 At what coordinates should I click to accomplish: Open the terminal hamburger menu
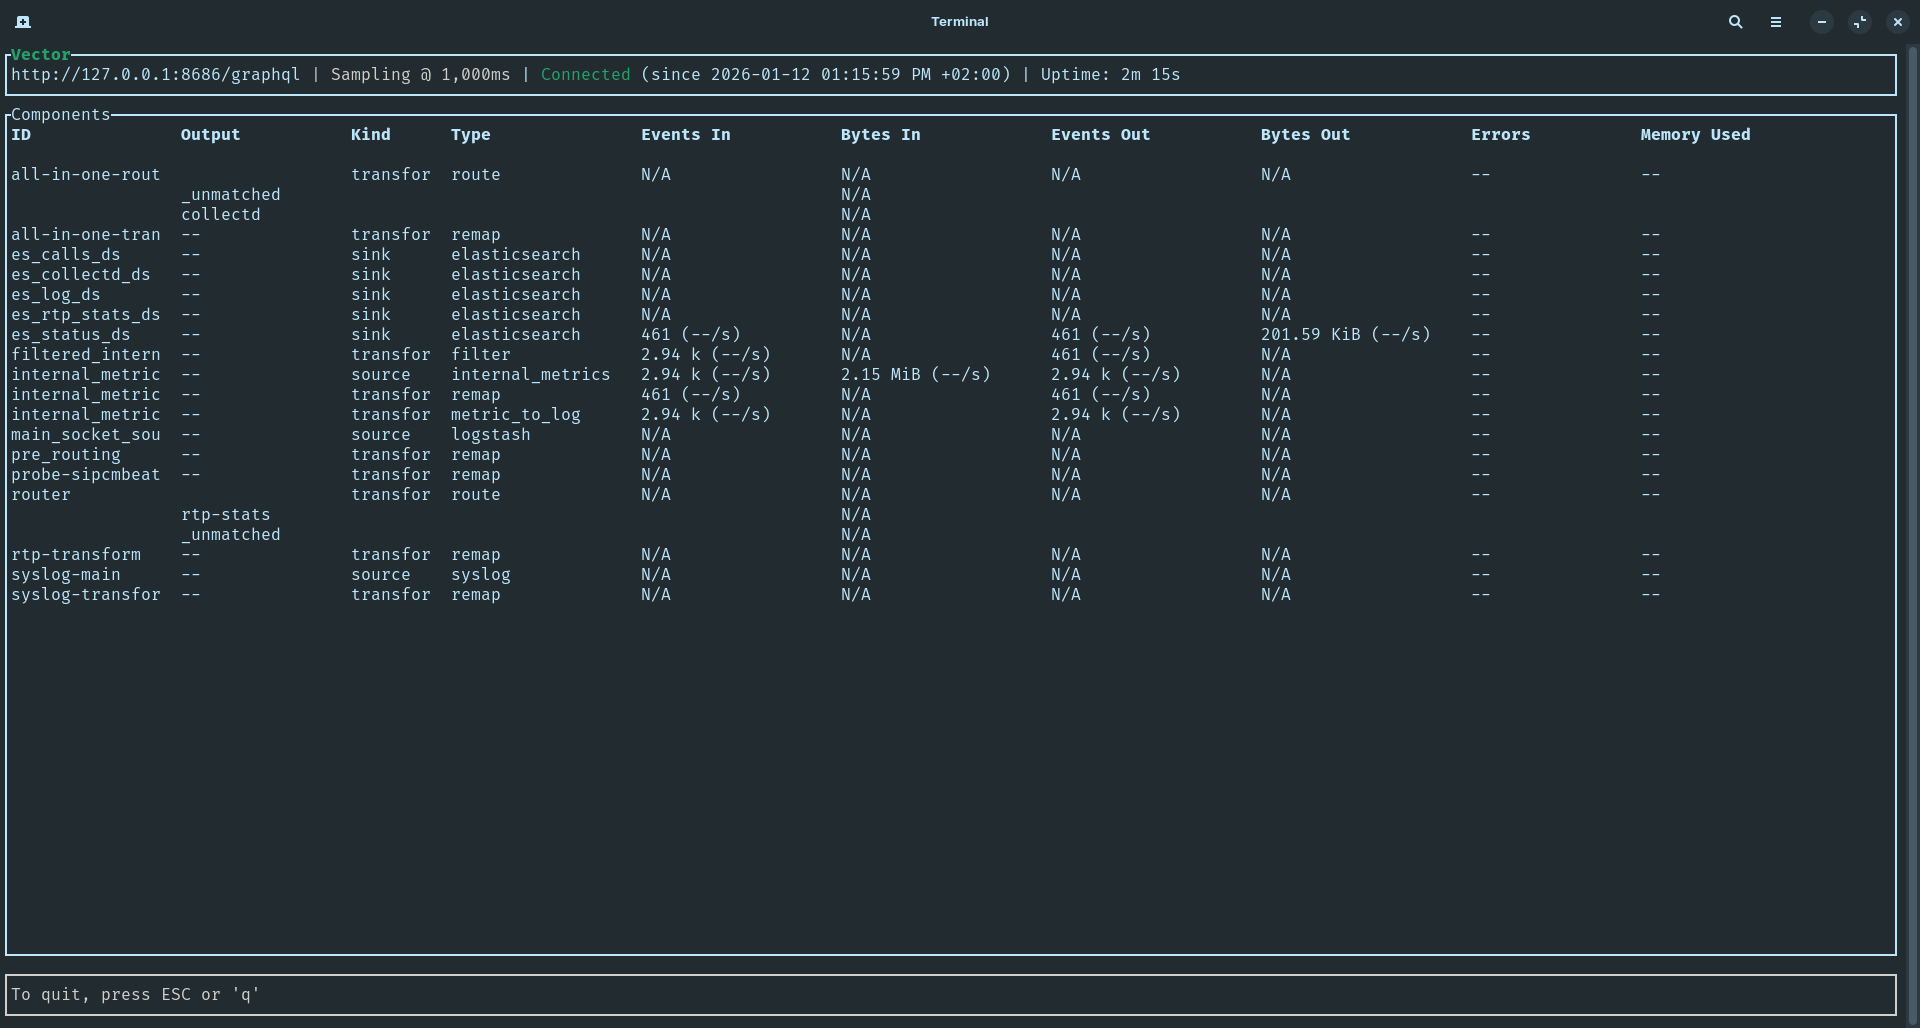tap(1775, 22)
